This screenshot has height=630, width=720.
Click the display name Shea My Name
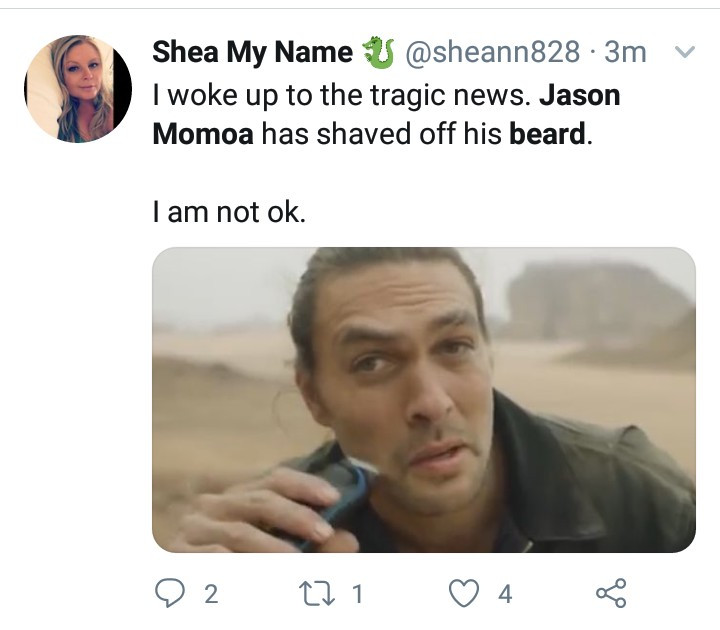pyautogui.click(x=252, y=53)
